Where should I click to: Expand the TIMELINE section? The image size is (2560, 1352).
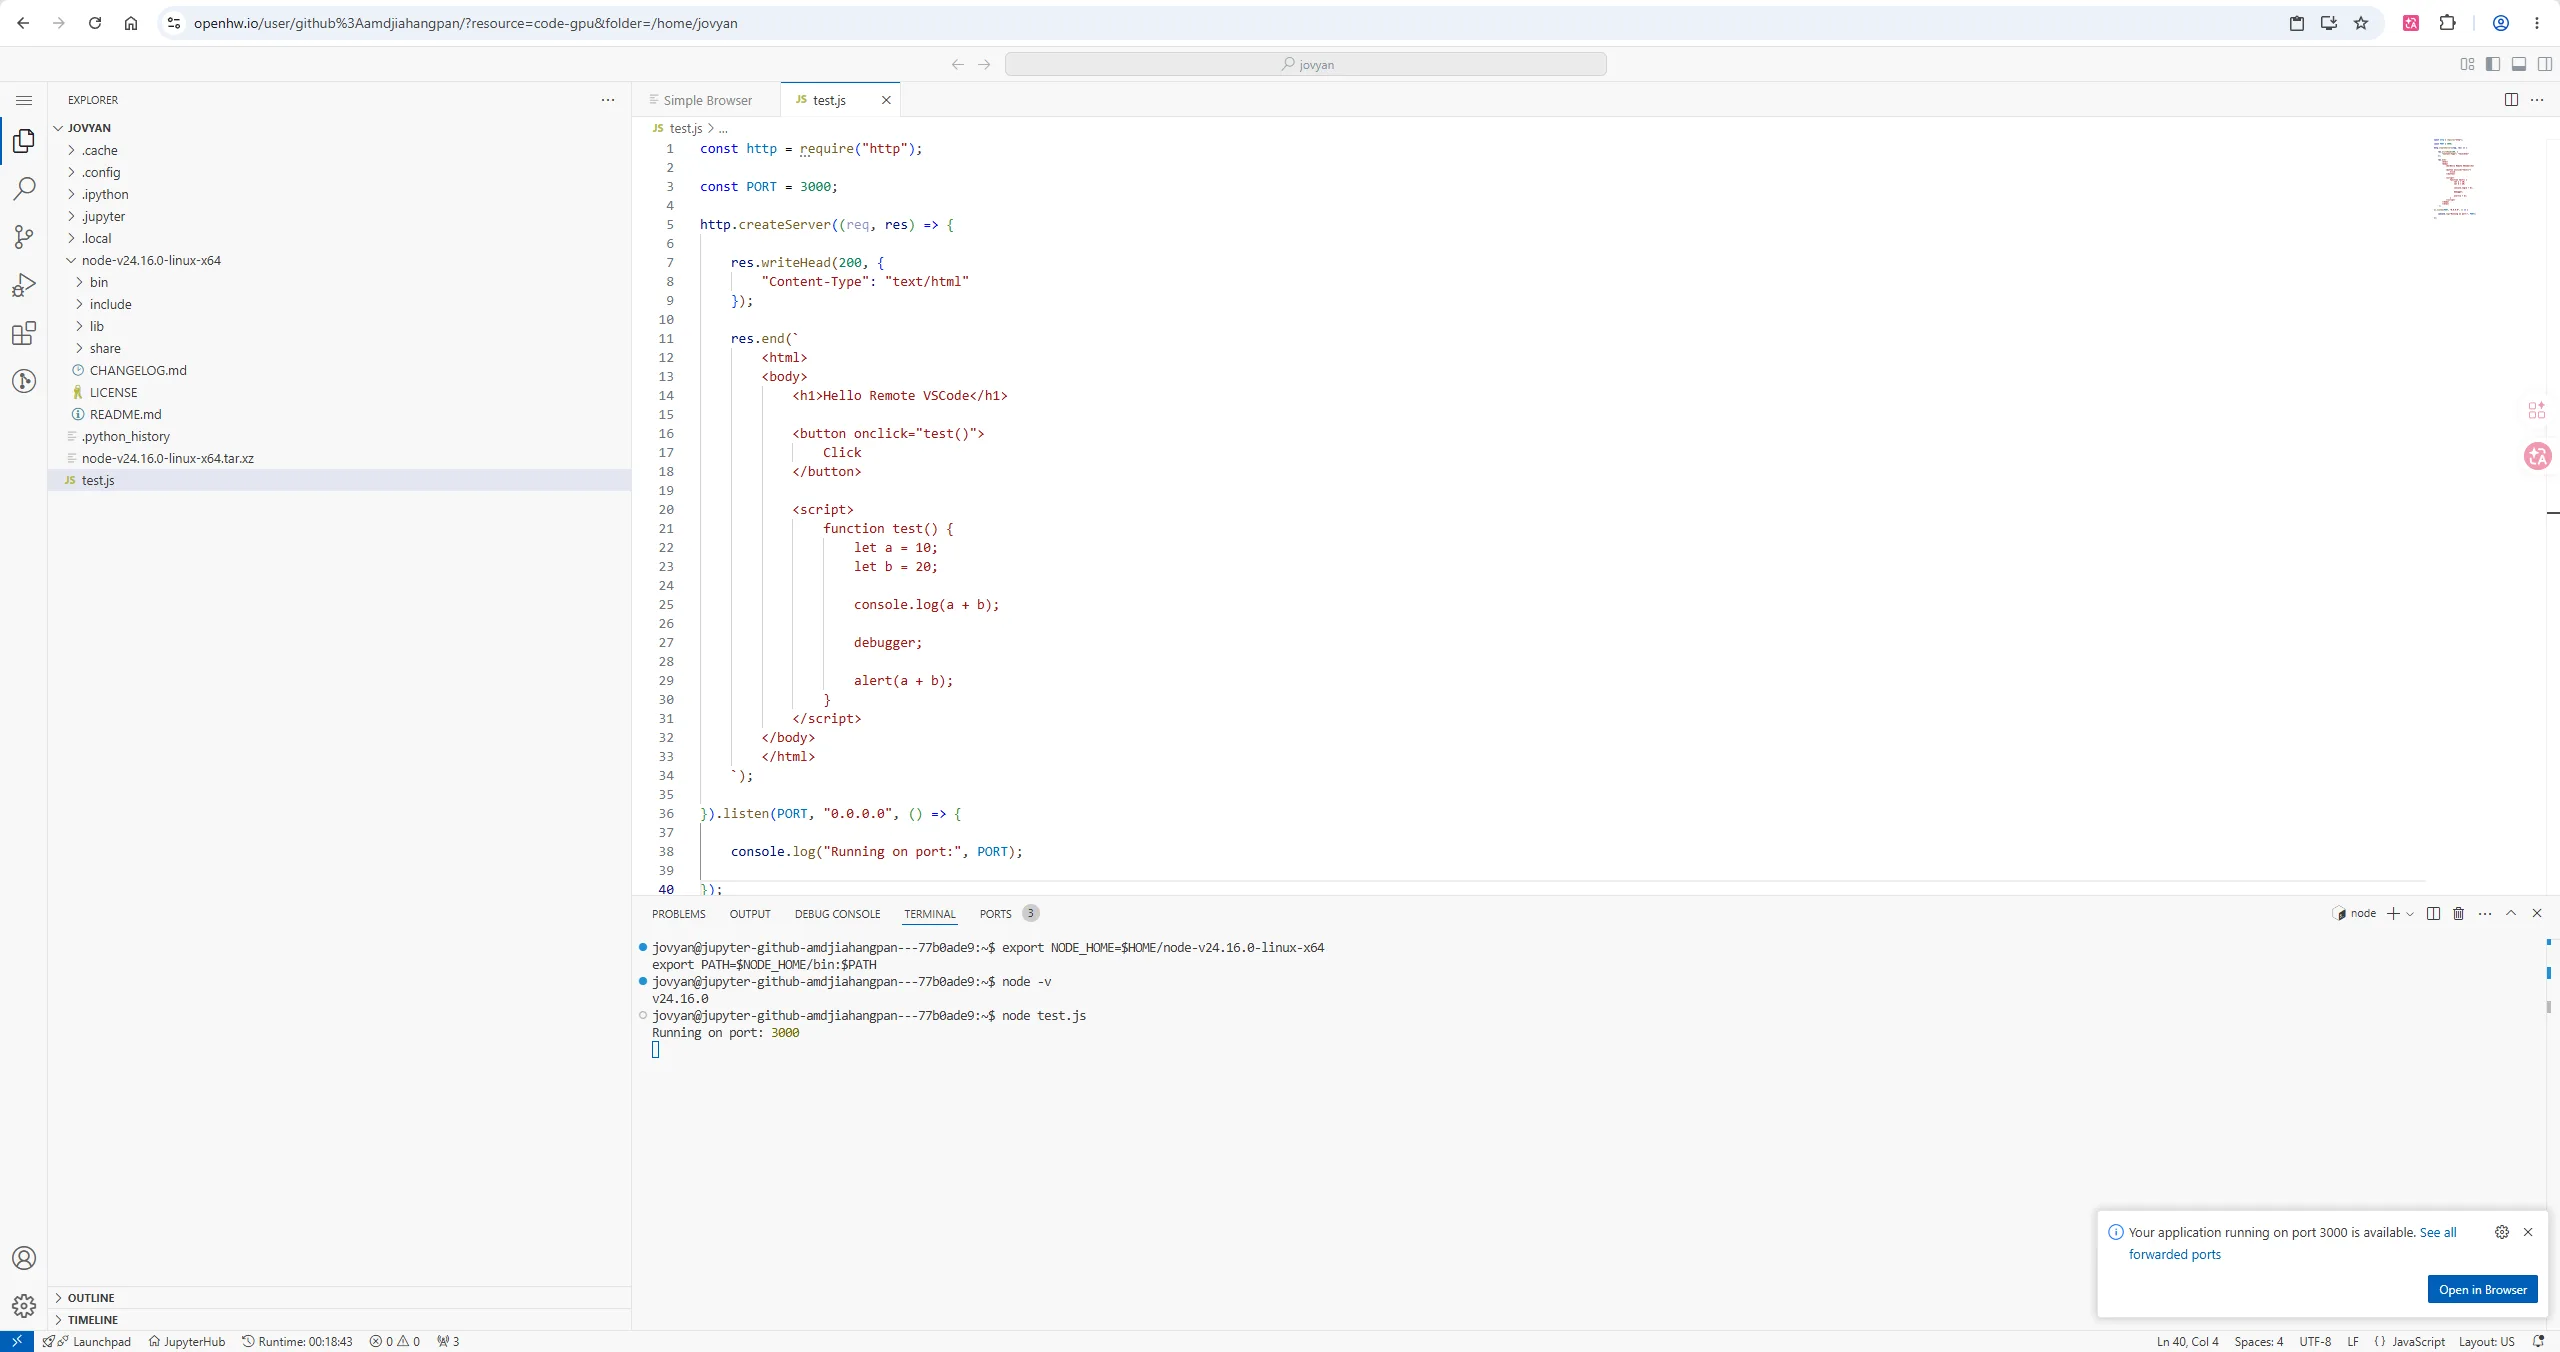[339, 1320]
